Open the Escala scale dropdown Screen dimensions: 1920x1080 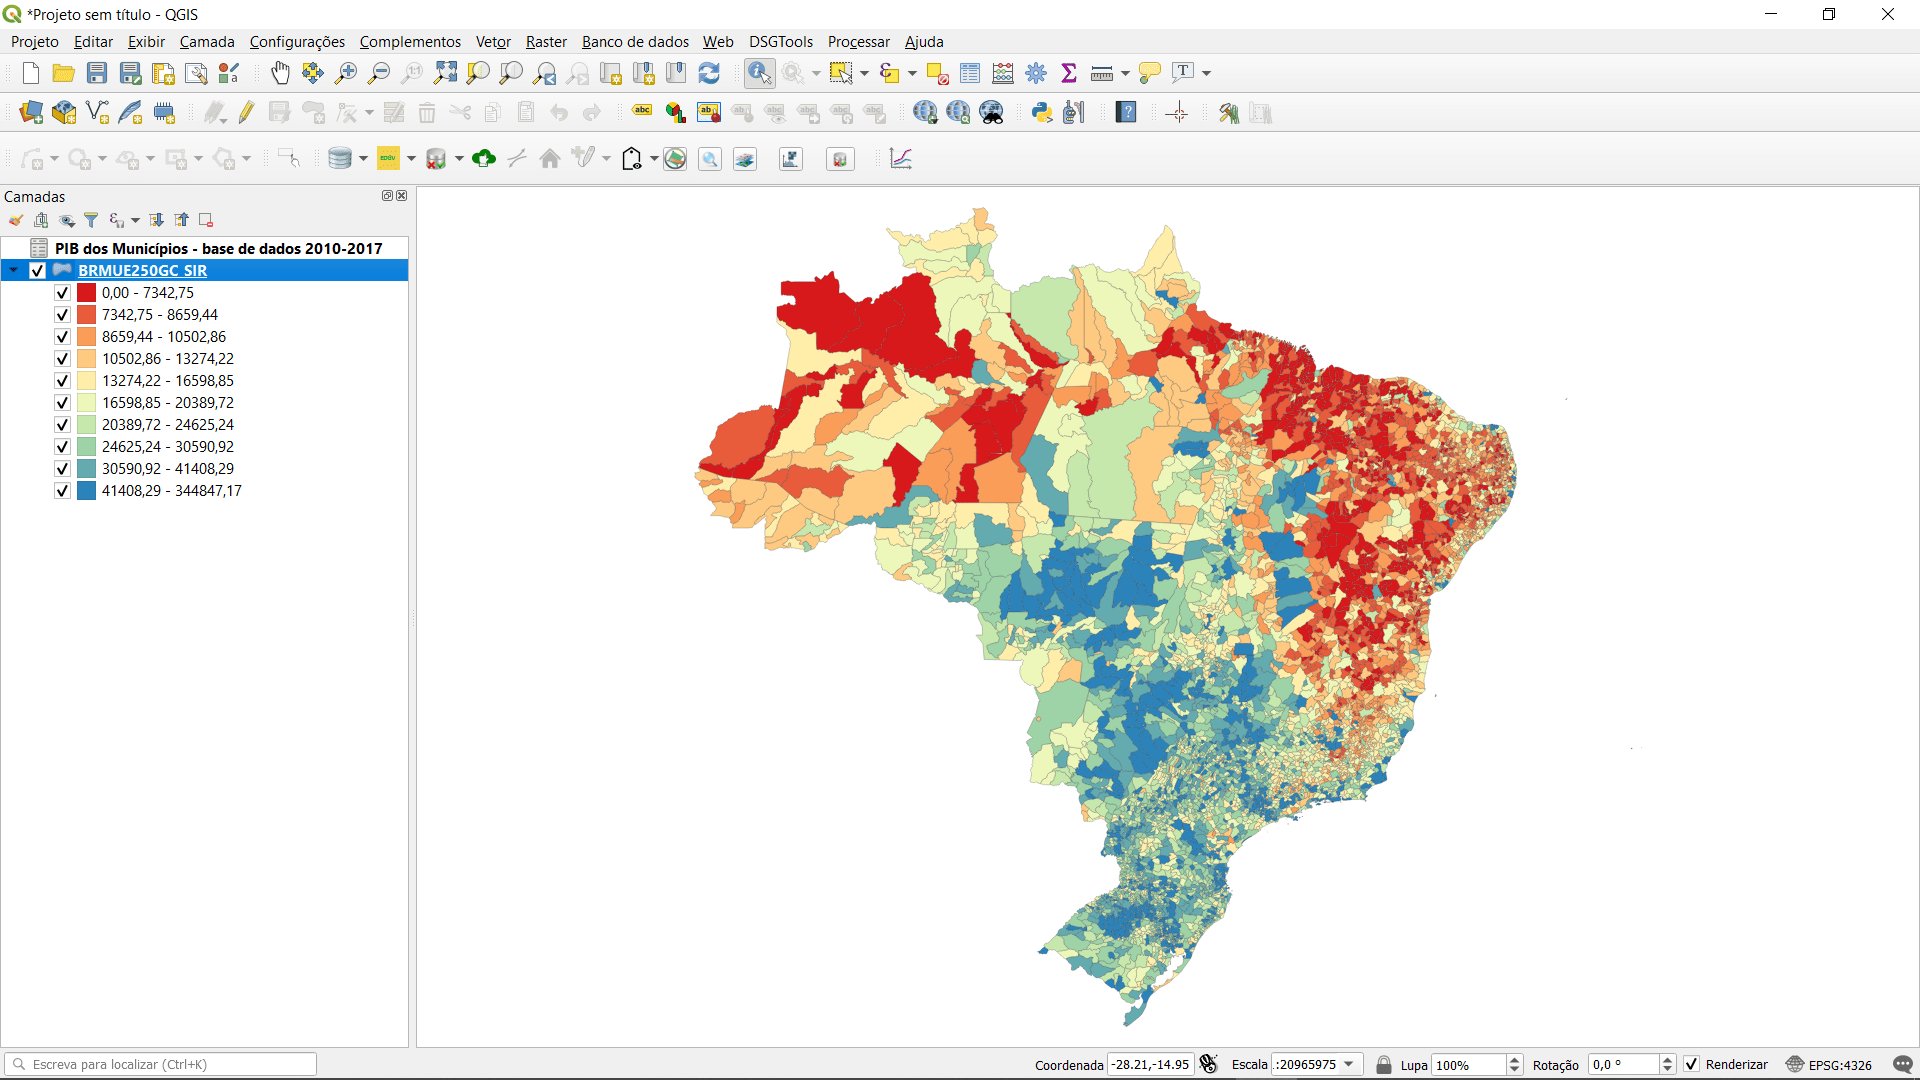click(1349, 1064)
